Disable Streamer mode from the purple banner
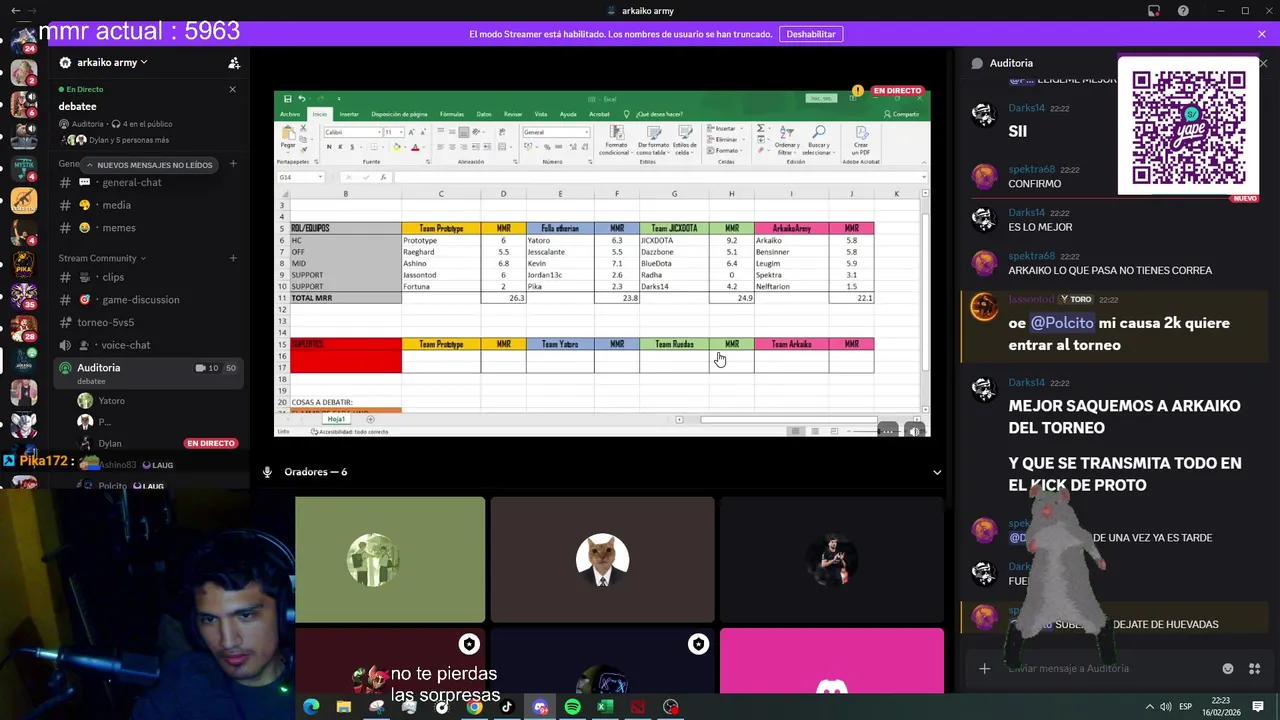This screenshot has width=1280, height=720. [x=811, y=34]
